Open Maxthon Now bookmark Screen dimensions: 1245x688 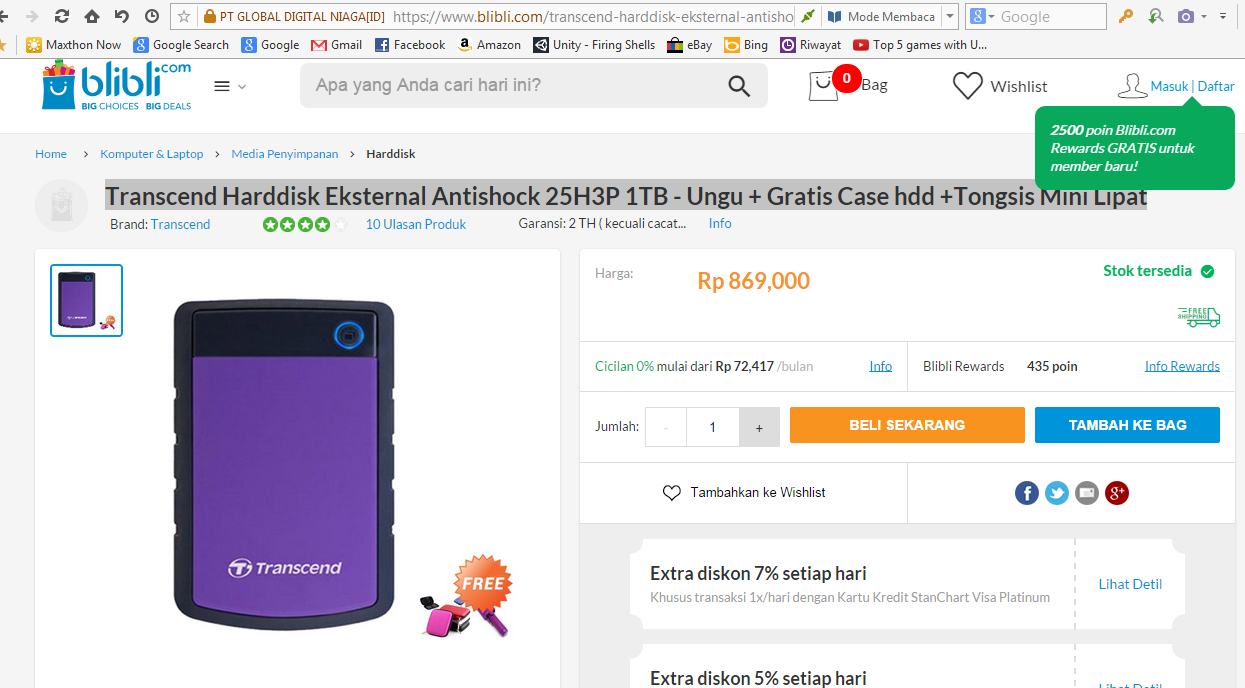73,45
